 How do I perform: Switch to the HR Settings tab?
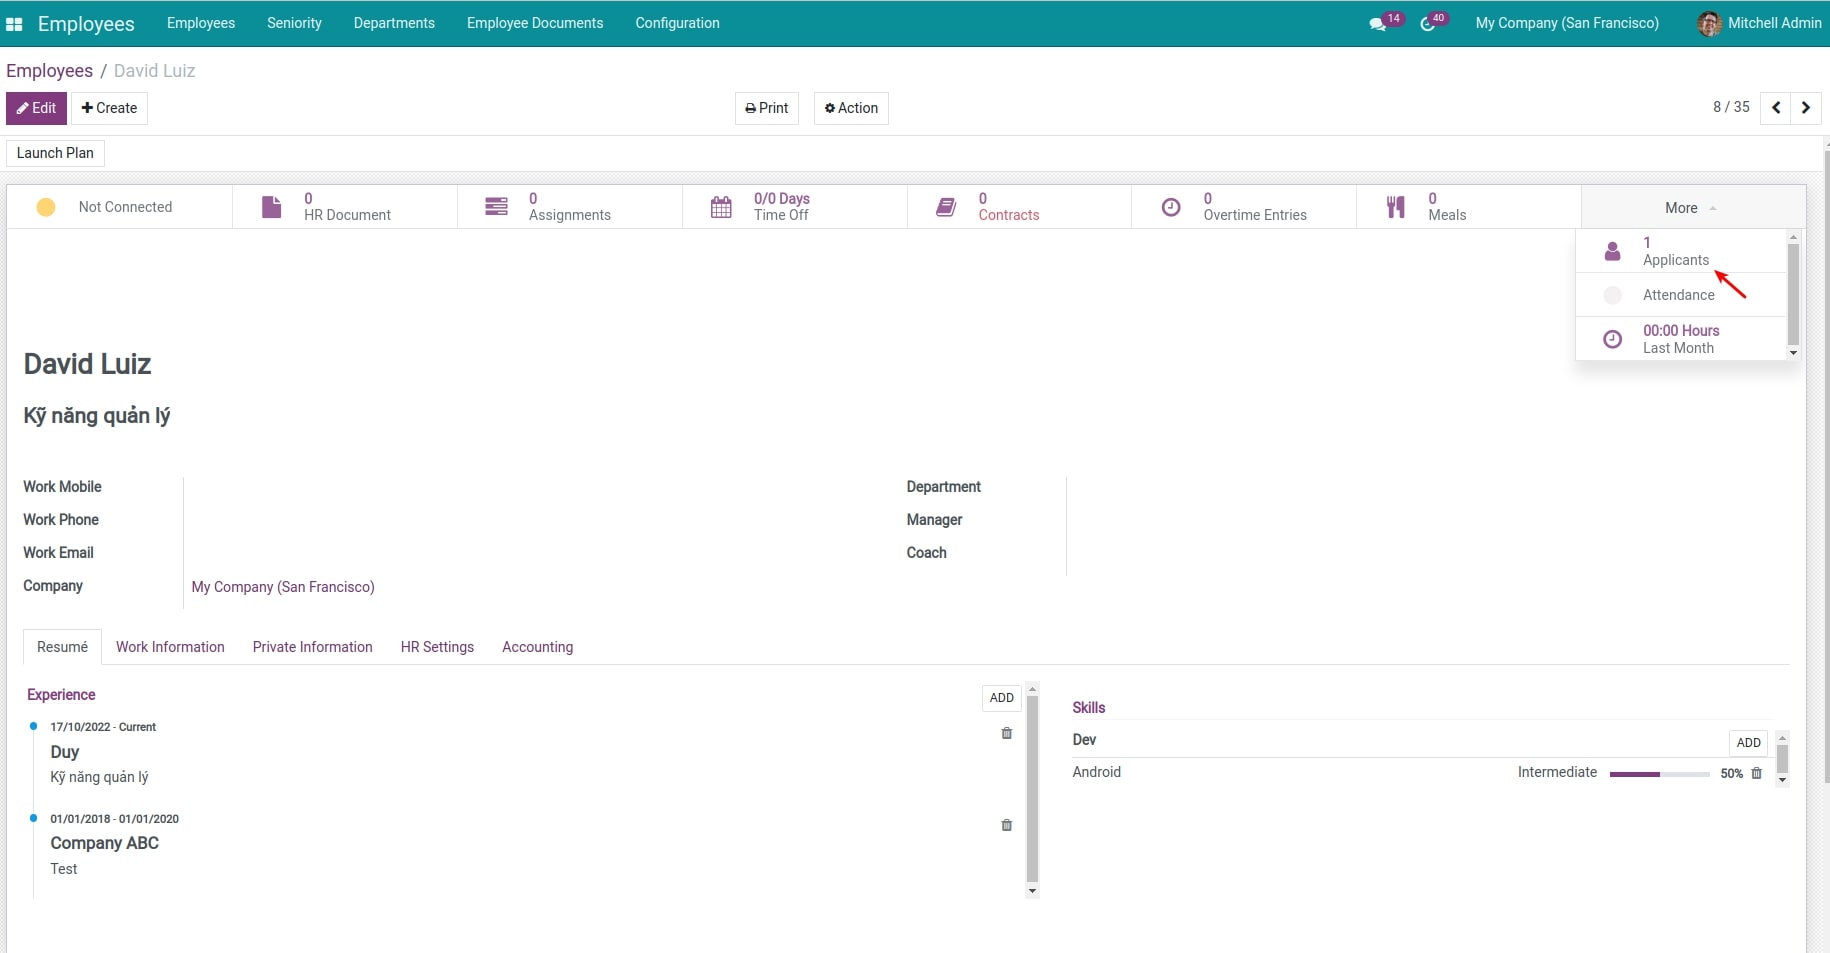pos(437,647)
